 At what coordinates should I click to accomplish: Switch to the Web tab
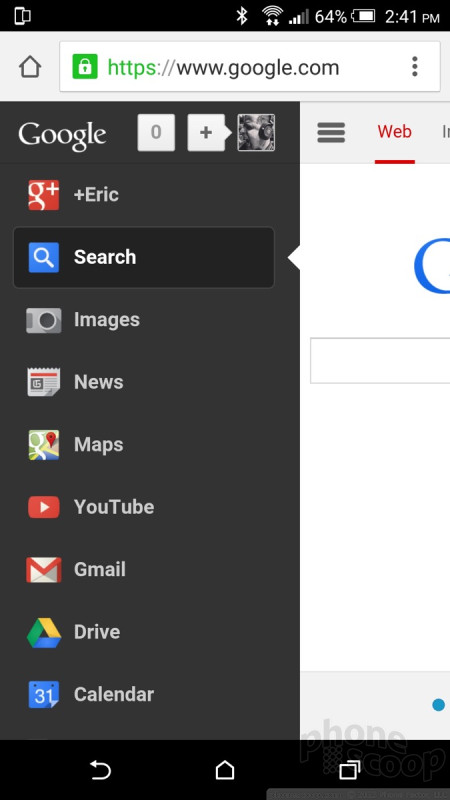tap(394, 132)
